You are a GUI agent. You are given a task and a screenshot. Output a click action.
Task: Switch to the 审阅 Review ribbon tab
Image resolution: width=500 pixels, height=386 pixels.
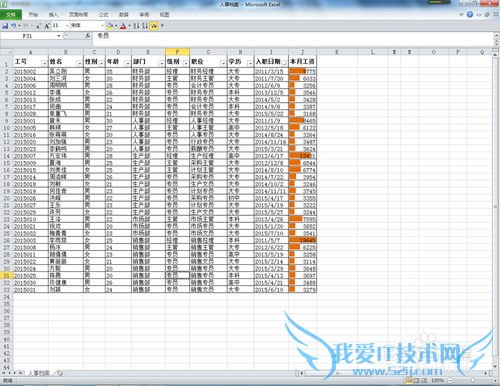coord(144,15)
